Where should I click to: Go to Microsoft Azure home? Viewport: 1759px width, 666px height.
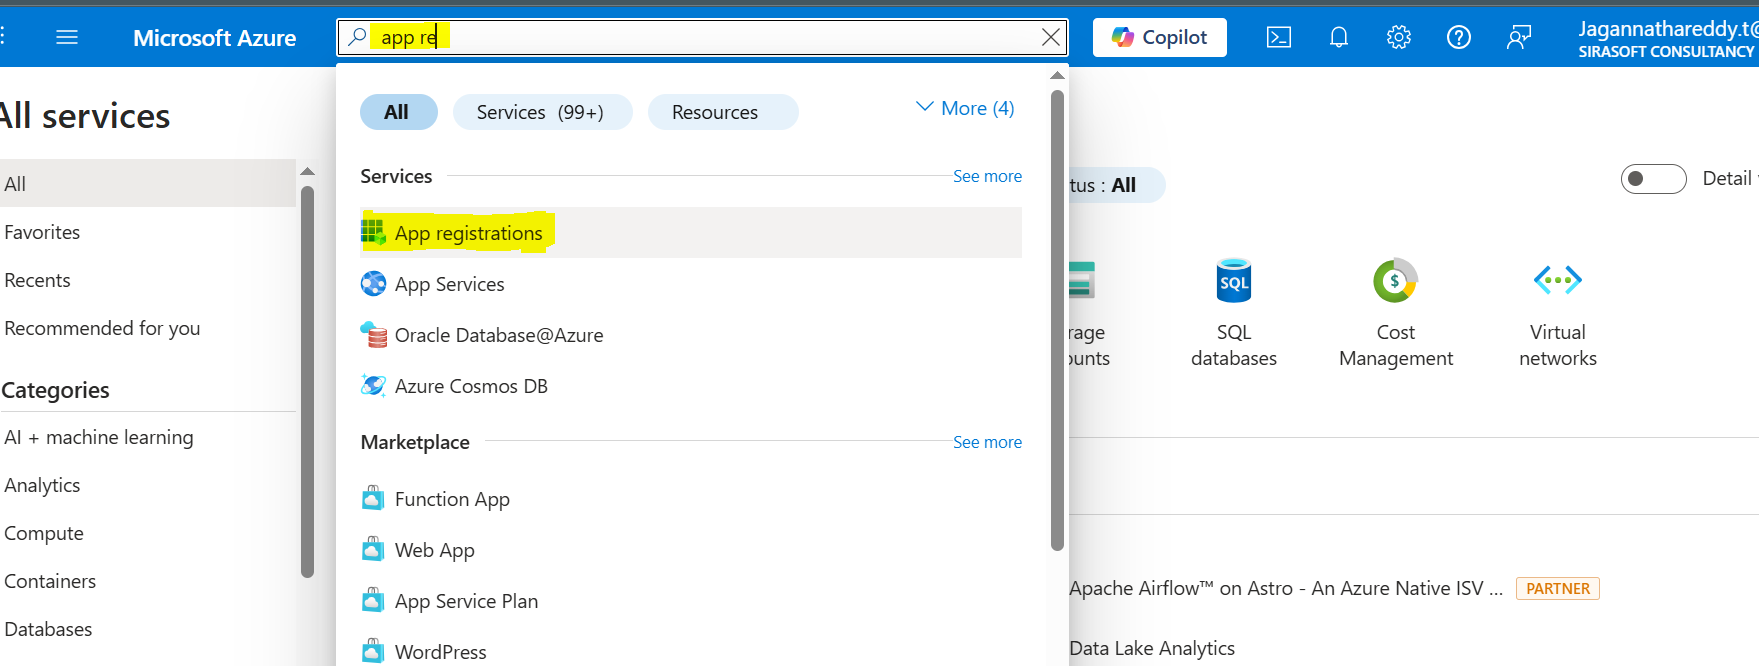[x=214, y=38]
